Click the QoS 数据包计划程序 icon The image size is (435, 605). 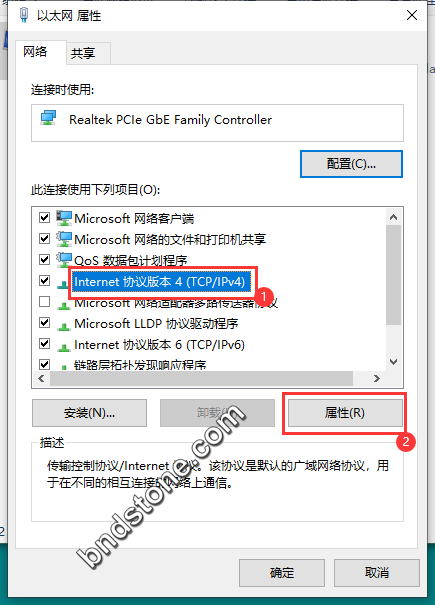[x=64, y=260]
